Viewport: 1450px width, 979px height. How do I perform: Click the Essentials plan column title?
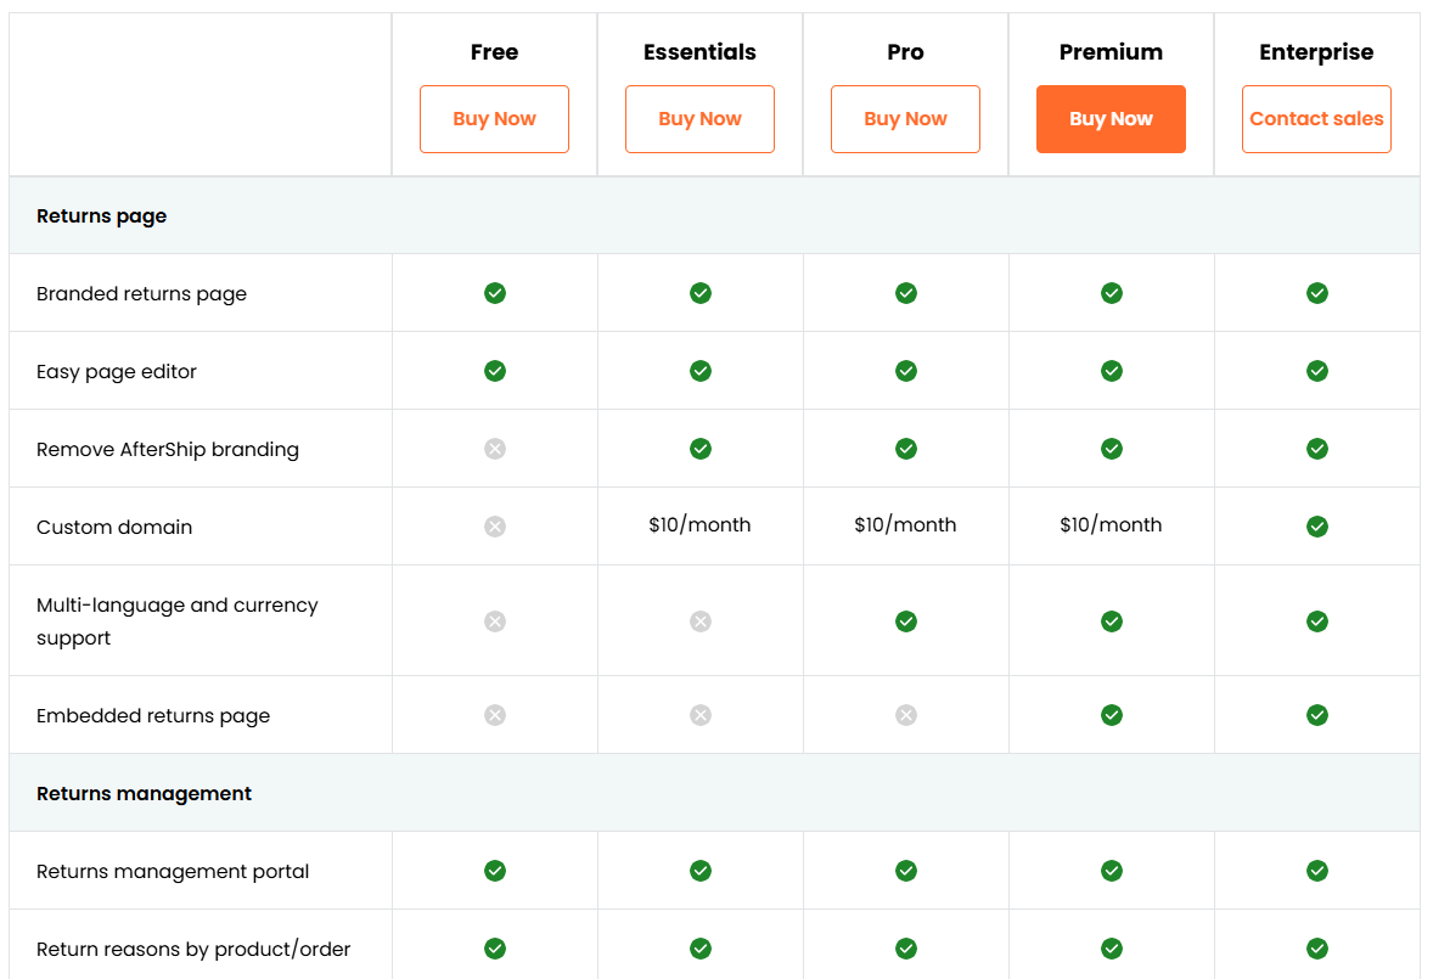(700, 52)
